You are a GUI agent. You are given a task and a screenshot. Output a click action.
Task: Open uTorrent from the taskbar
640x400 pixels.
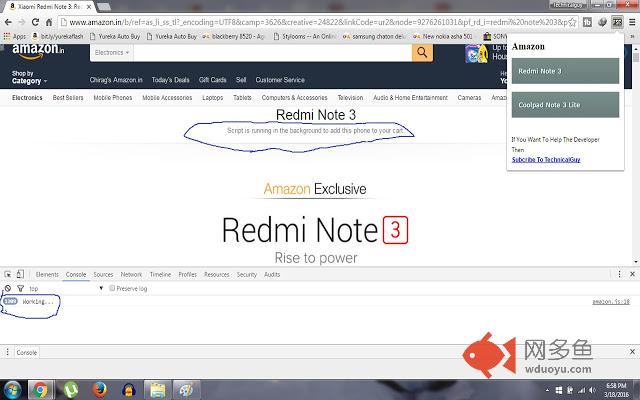71,390
